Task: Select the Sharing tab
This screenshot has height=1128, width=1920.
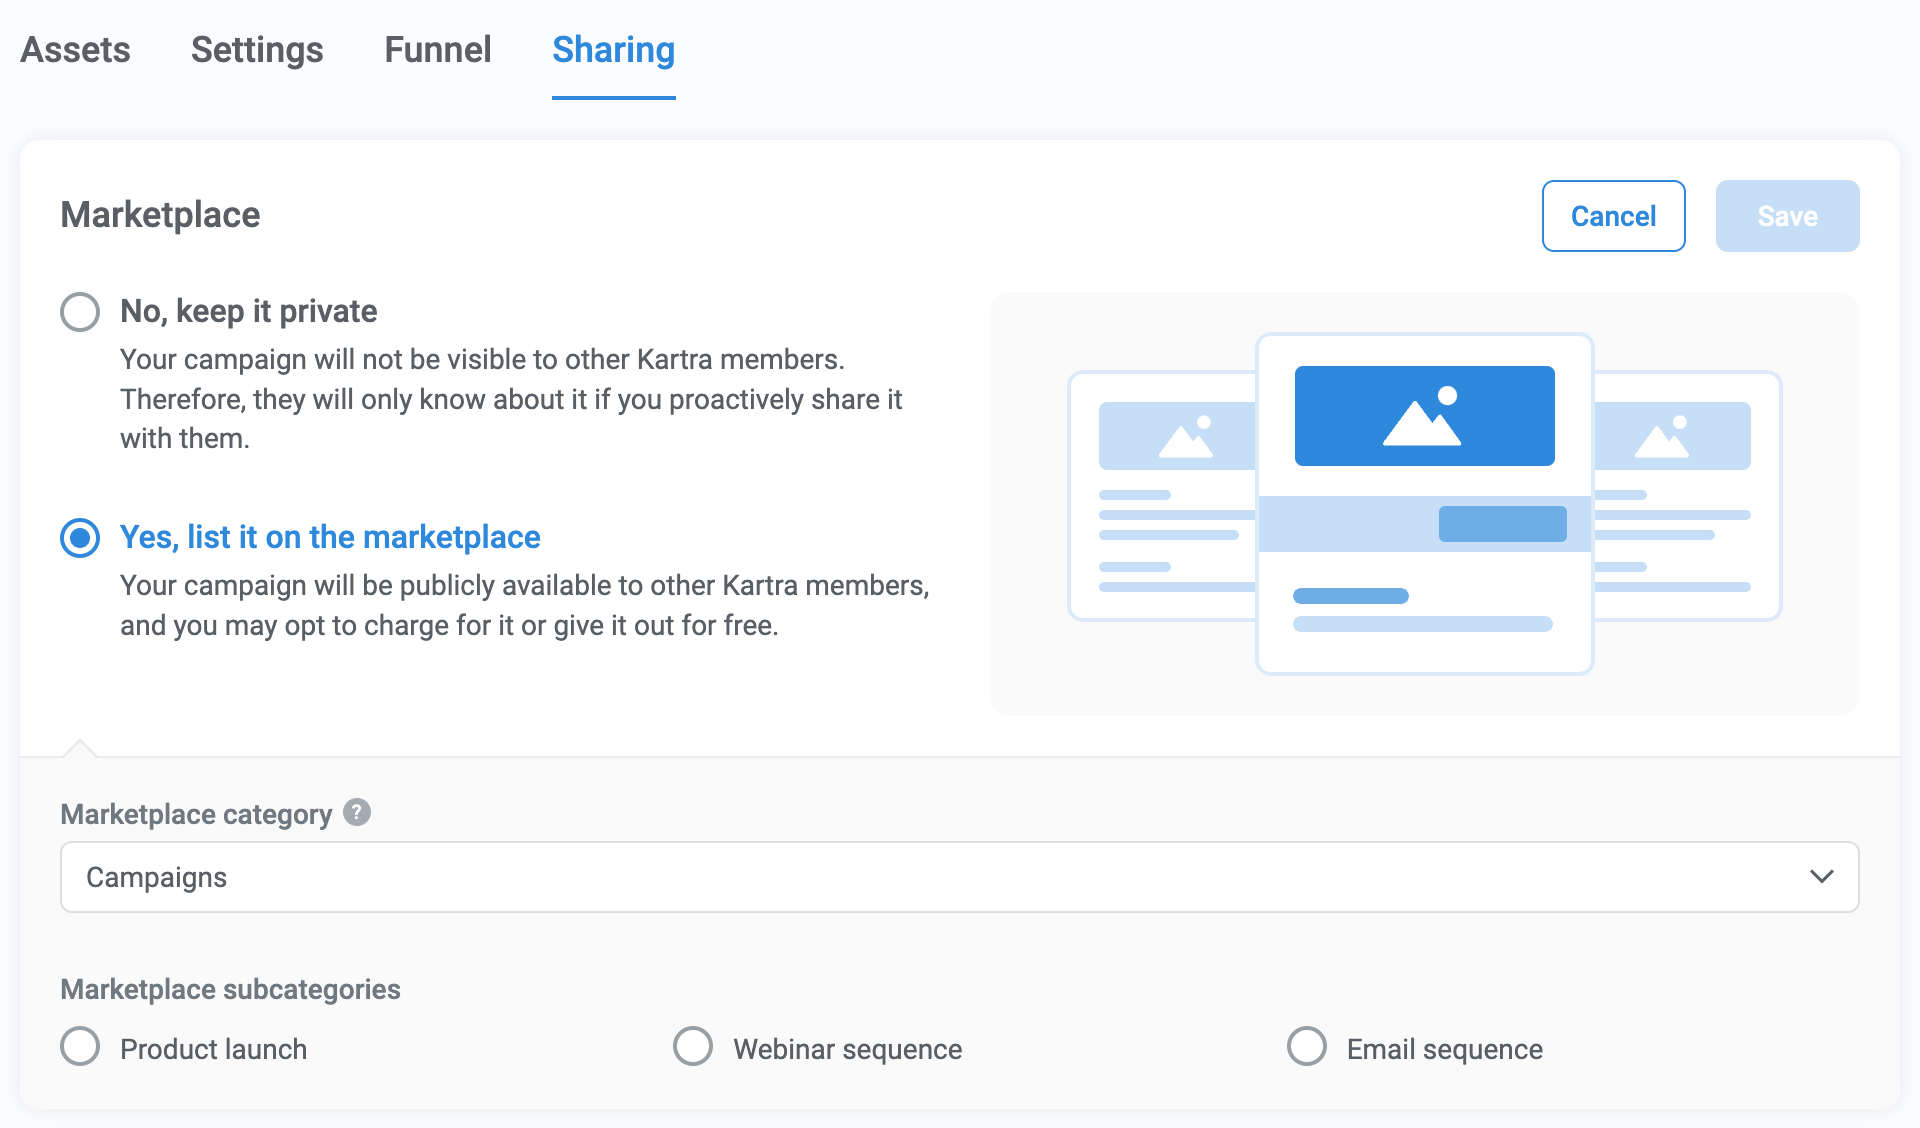Action: (x=613, y=50)
